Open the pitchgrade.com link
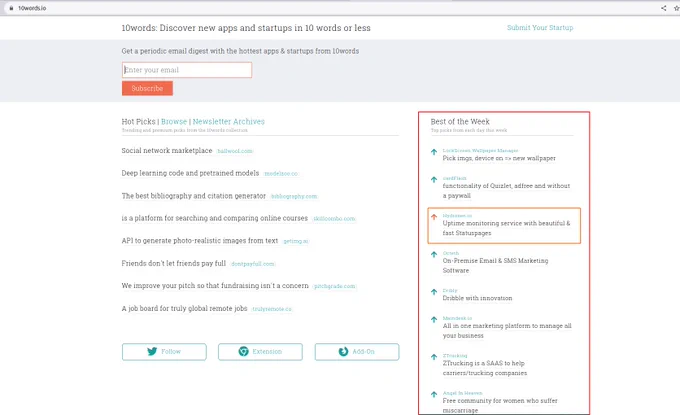 334,286
